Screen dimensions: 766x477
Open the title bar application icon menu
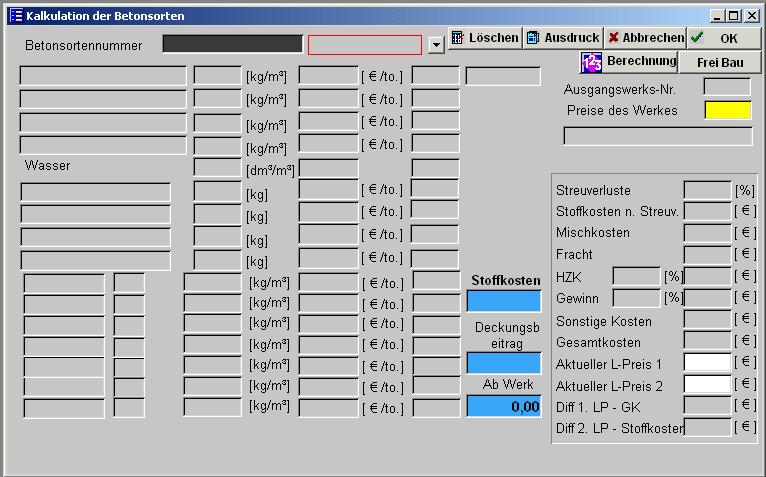click(x=14, y=16)
